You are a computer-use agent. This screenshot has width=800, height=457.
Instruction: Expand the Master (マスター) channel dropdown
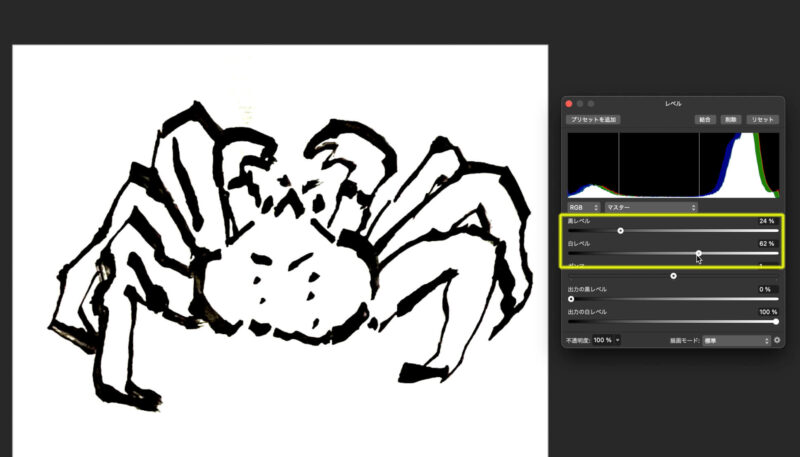(651, 207)
